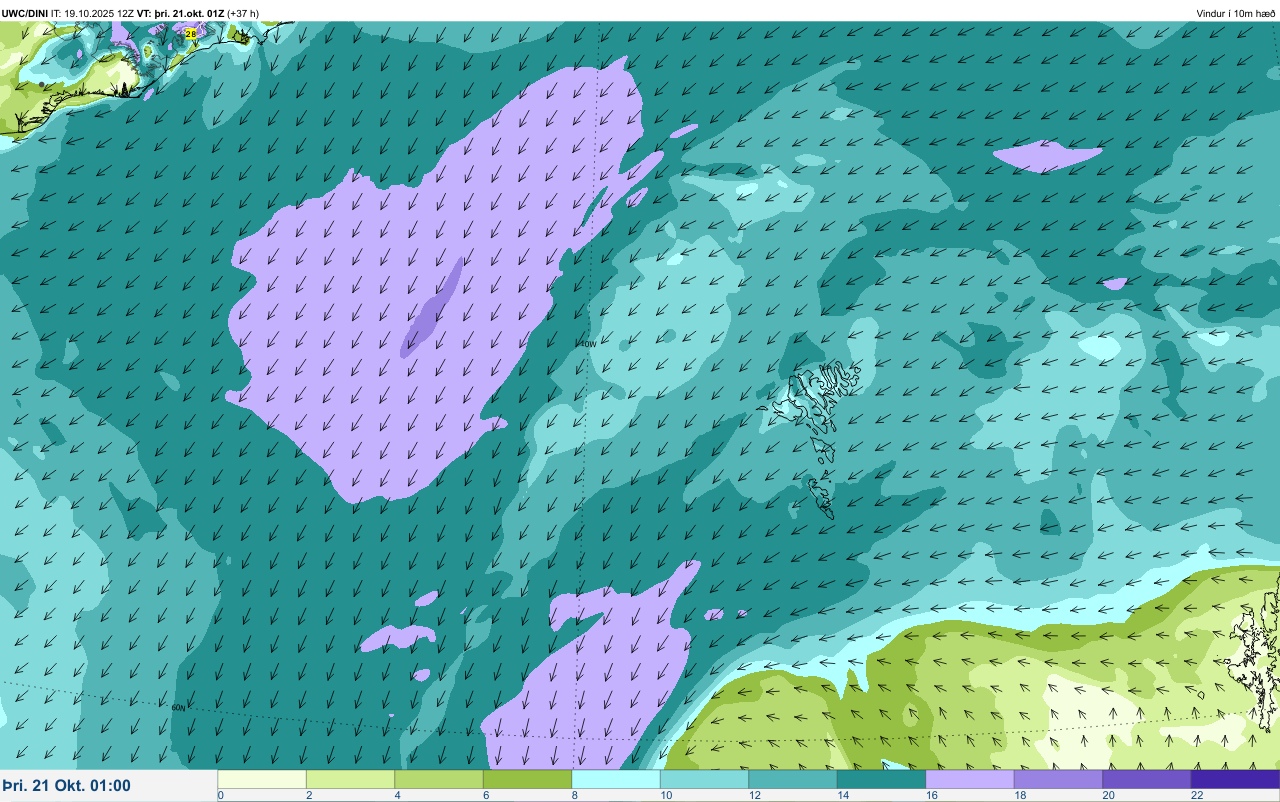Click the light green 2–4 legend swatch

(x=350, y=779)
